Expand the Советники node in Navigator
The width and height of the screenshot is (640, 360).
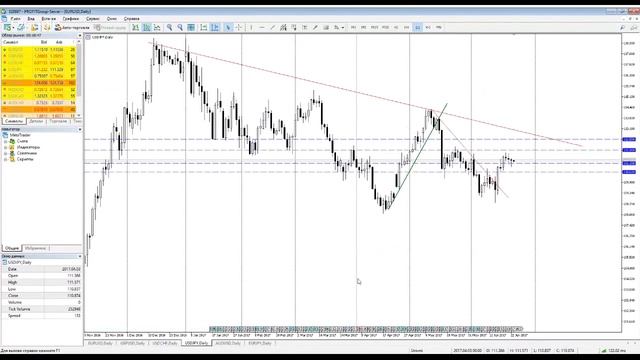click(6, 153)
